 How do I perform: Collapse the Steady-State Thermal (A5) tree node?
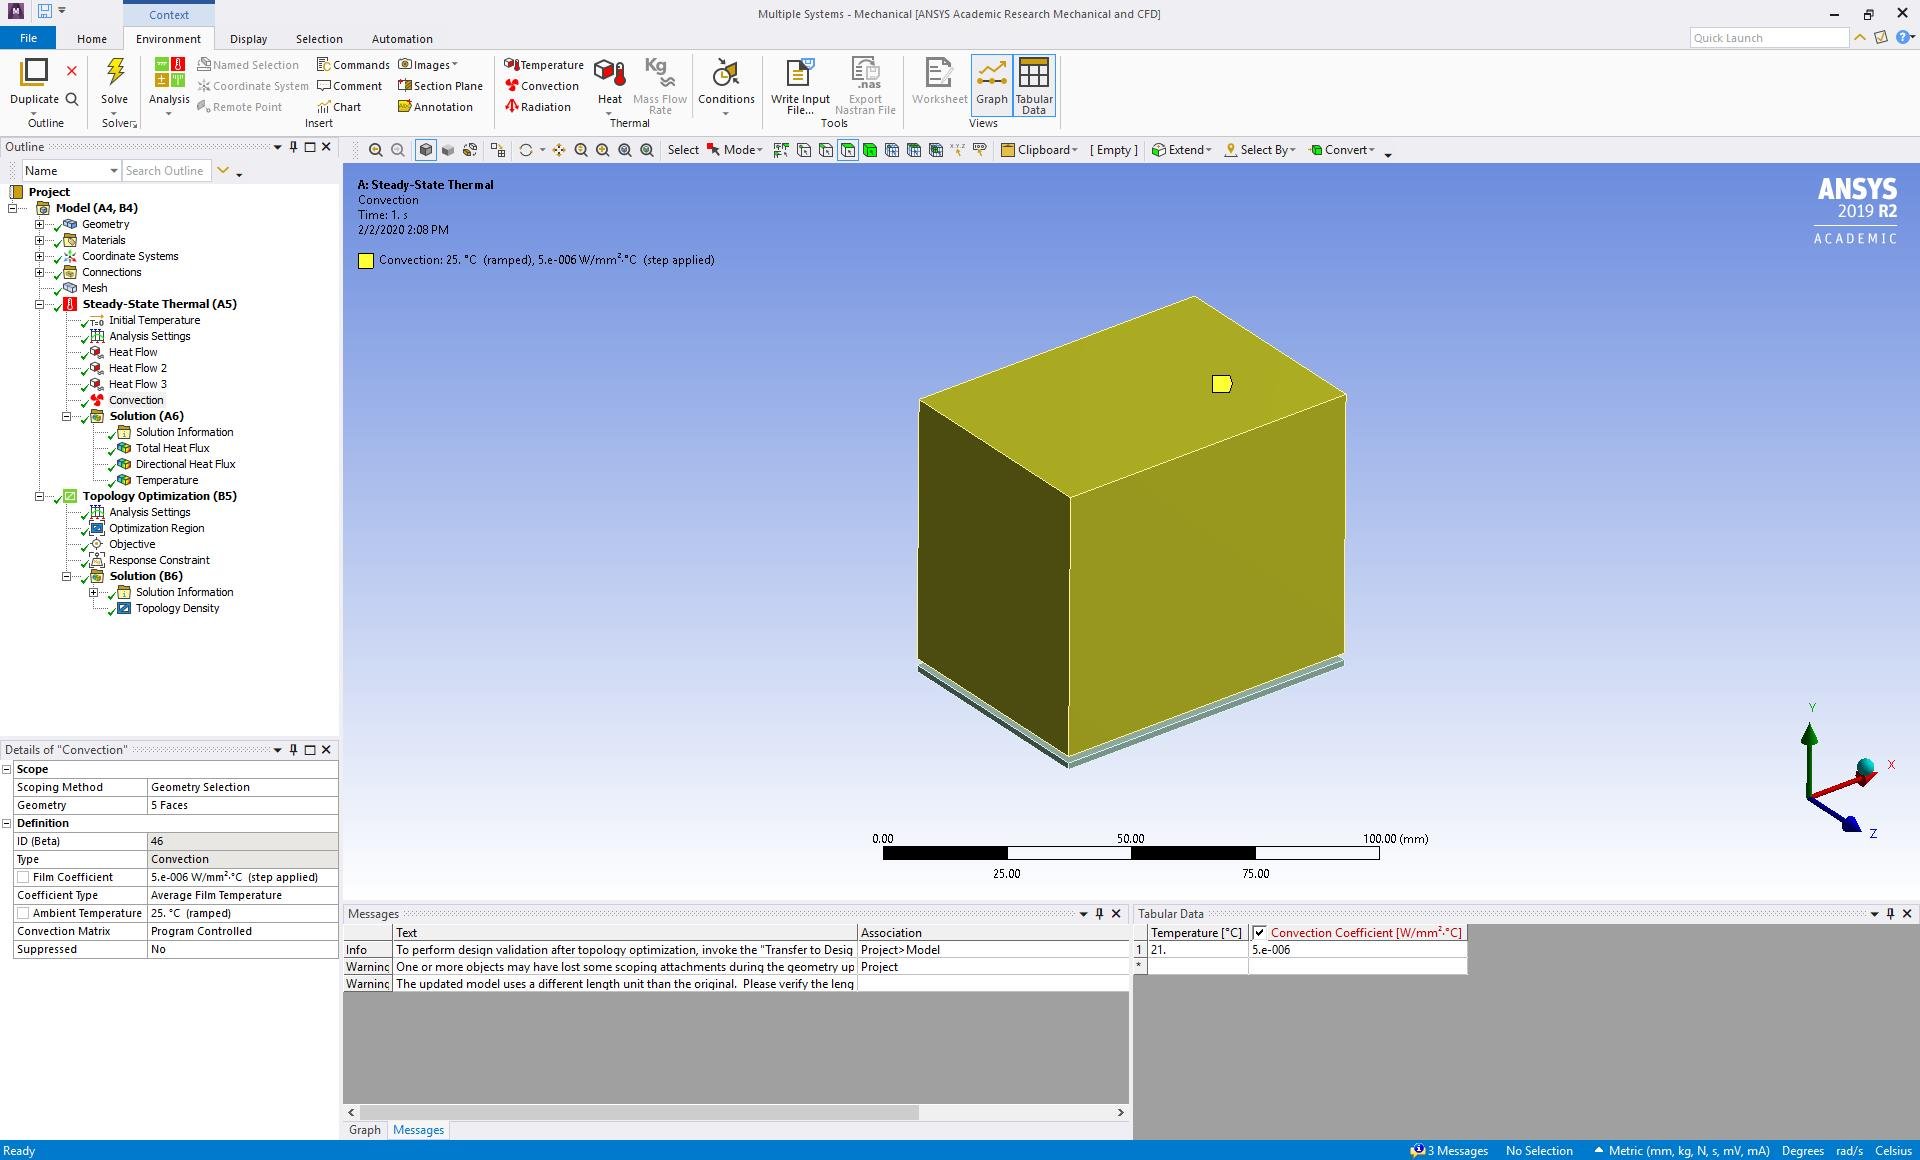[40, 304]
